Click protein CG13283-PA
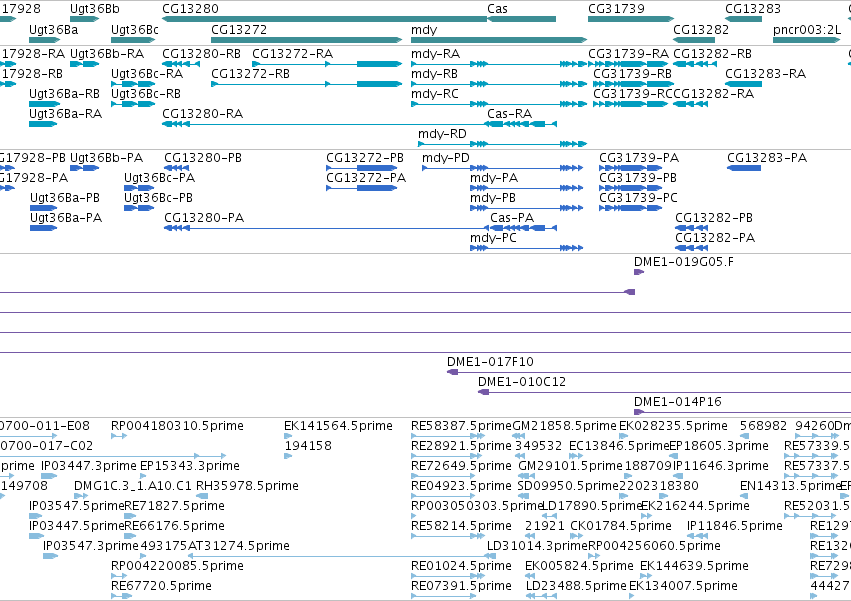The height and width of the screenshot is (601, 851). click(x=767, y=158)
